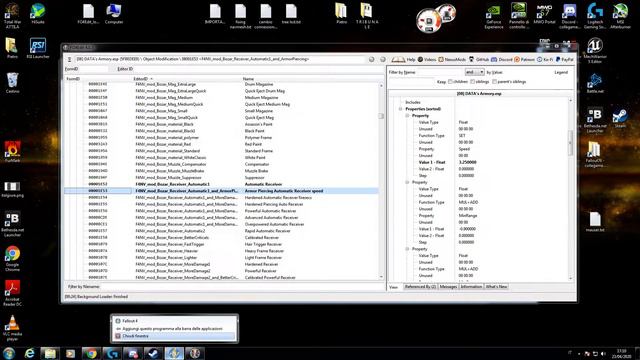Open the Fallout 4 taskbar icon

point(195,353)
